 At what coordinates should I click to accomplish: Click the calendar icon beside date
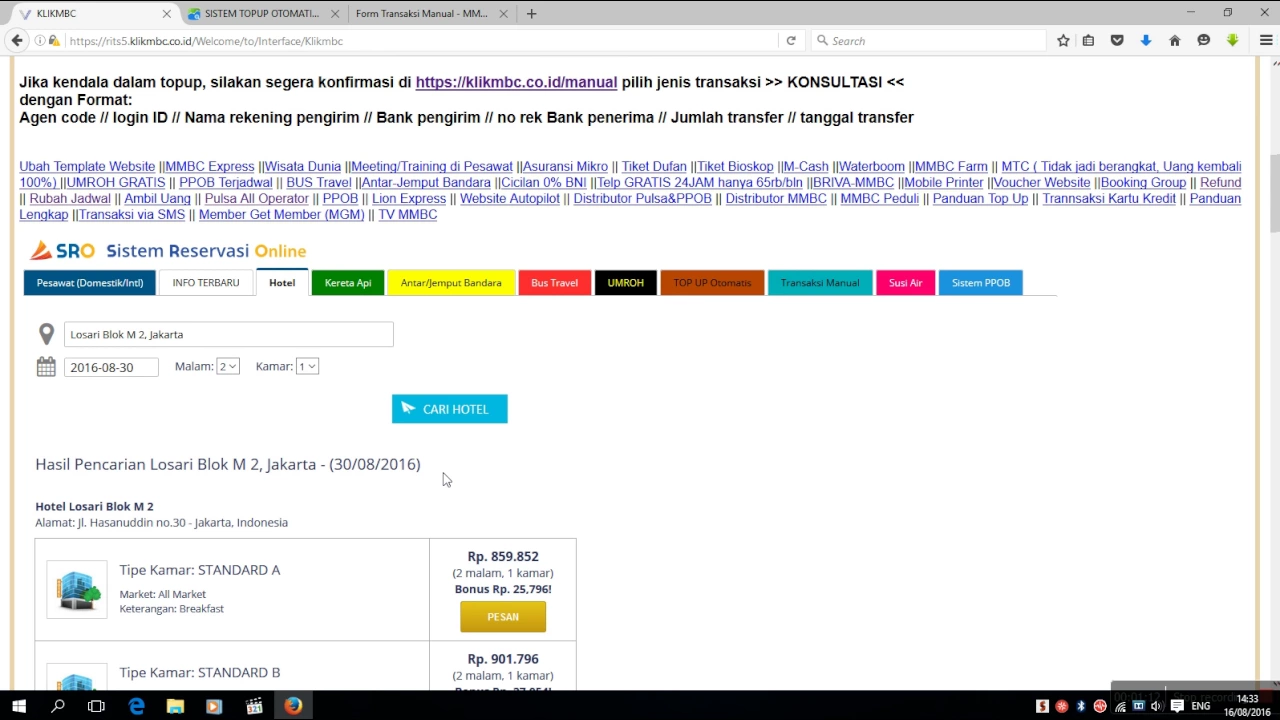tap(46, 367)
